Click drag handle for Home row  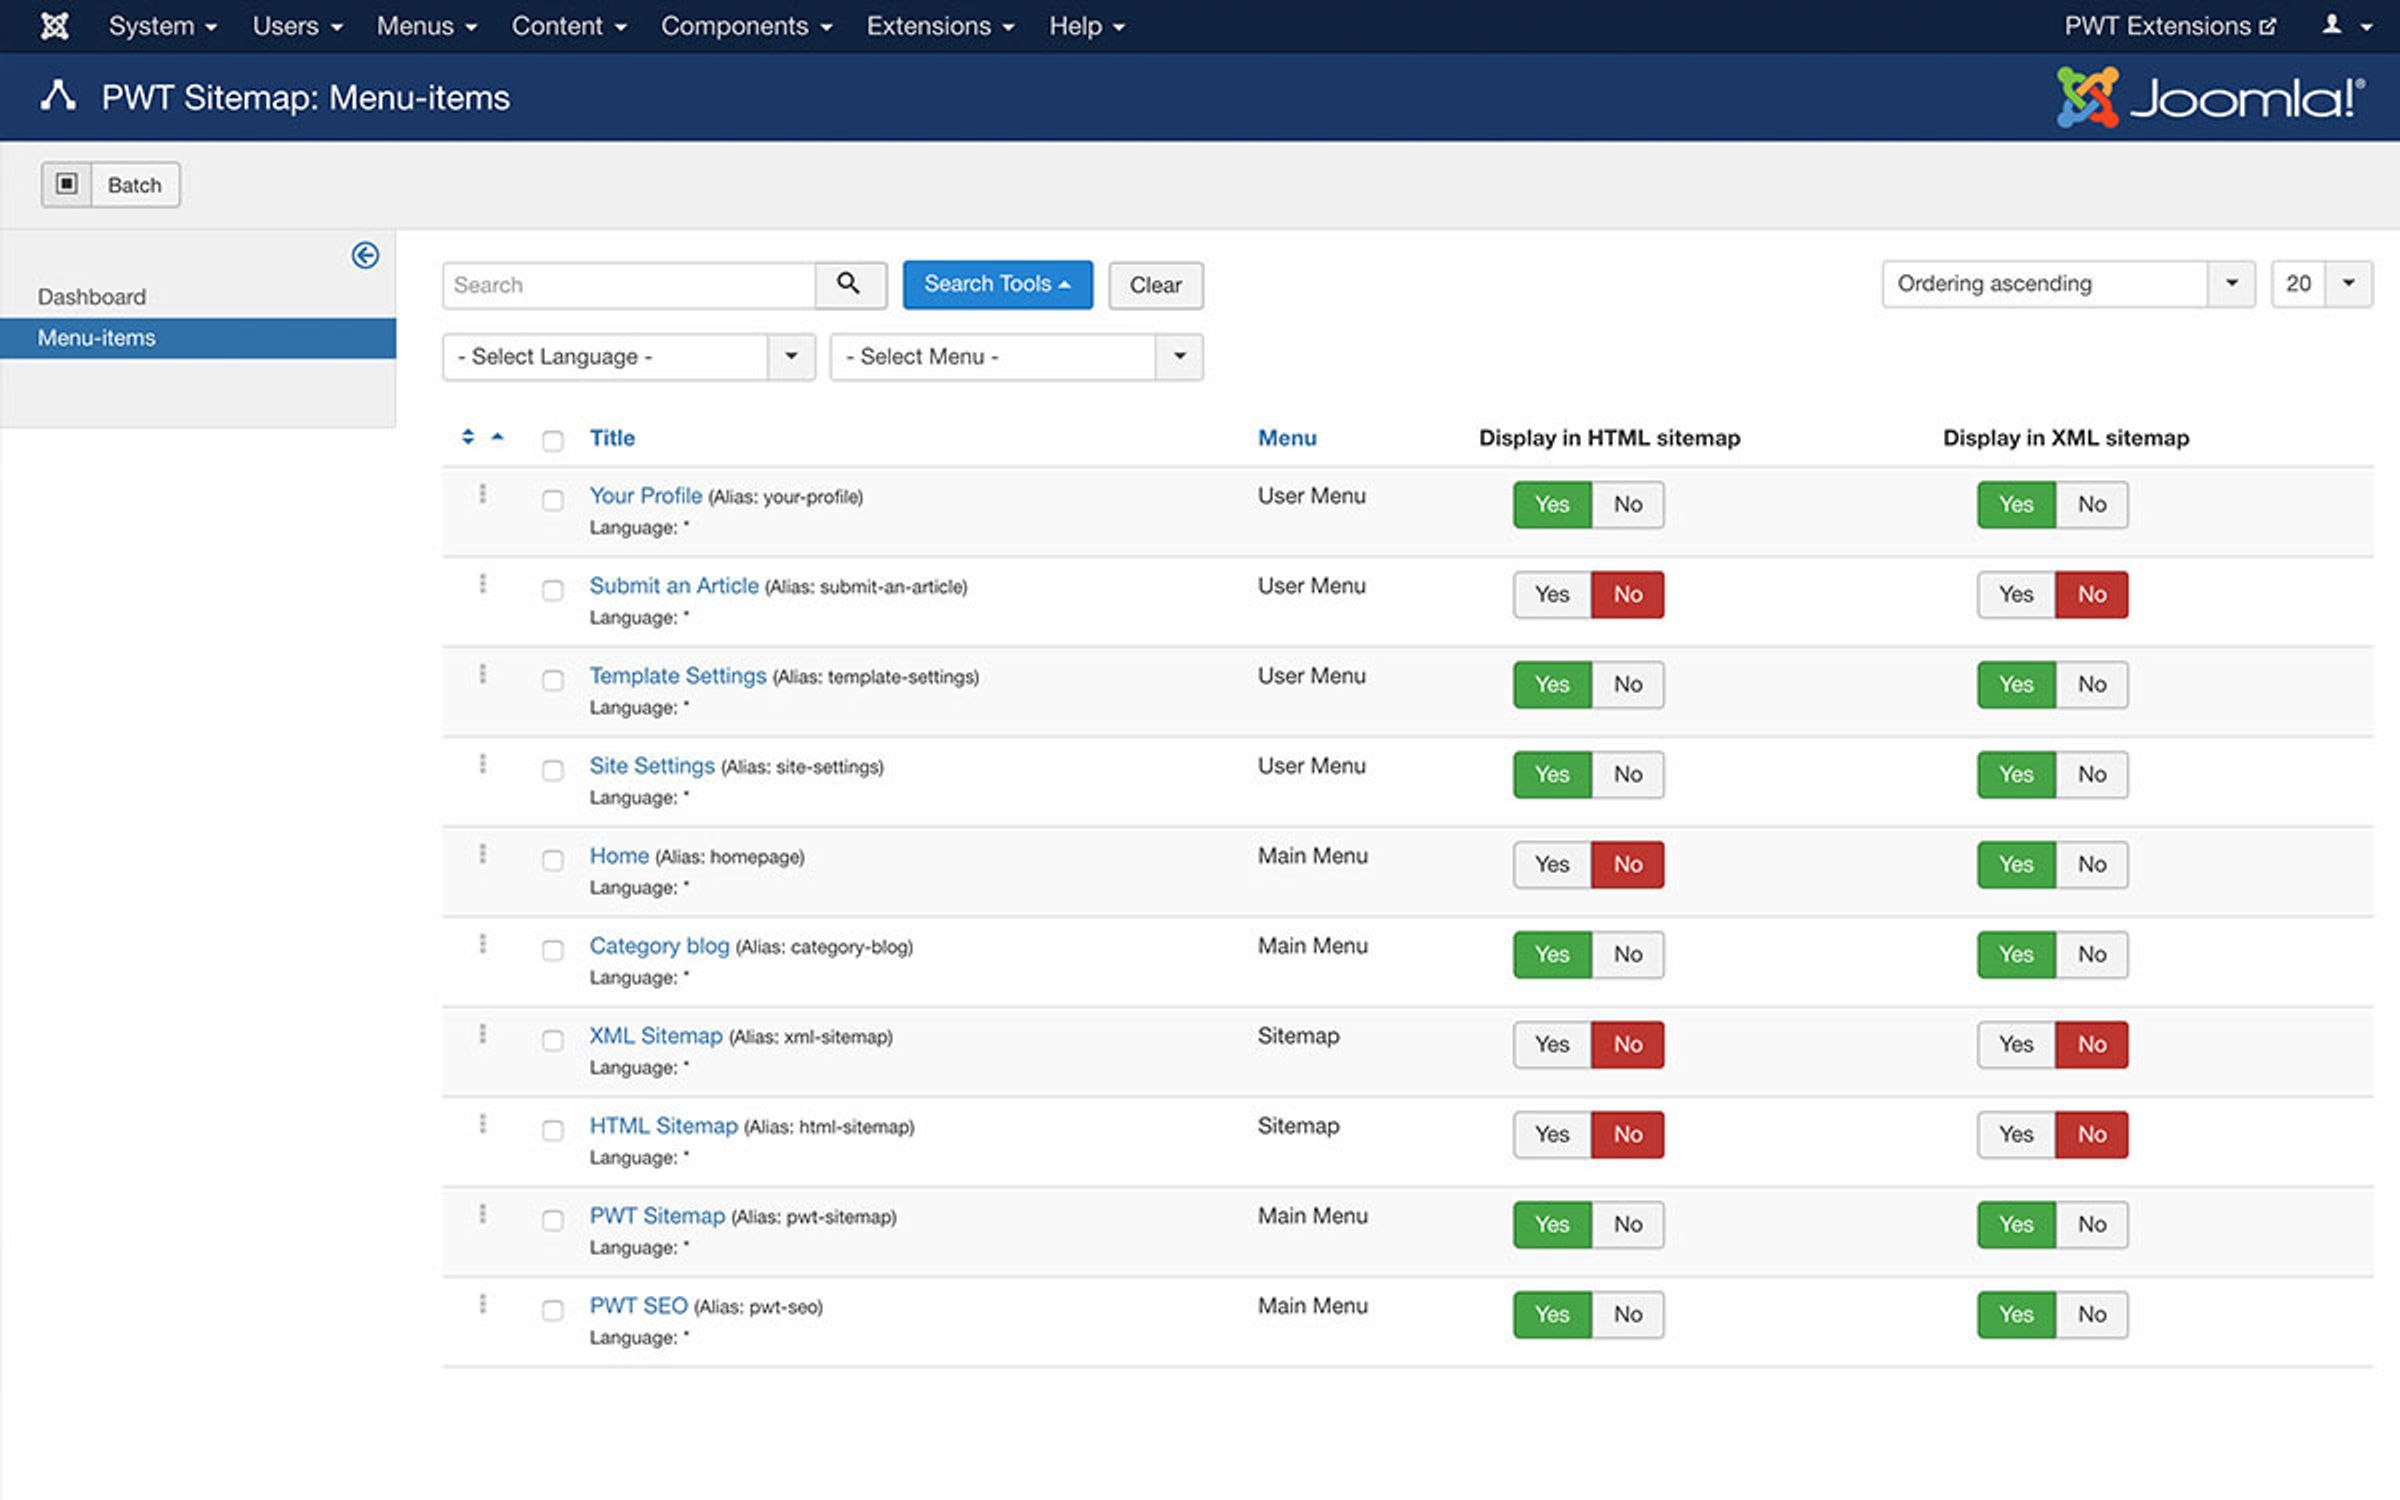pyautogui.click(x=483, y=854)
